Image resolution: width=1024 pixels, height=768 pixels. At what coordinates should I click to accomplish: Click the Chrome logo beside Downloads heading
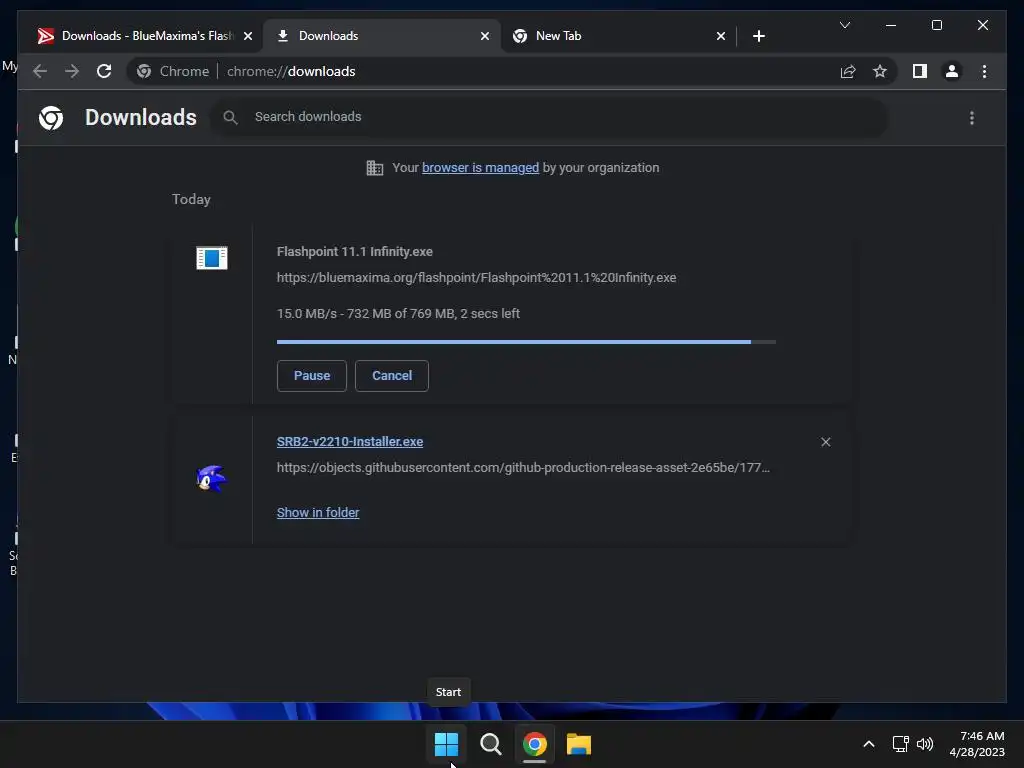[51, 118]
